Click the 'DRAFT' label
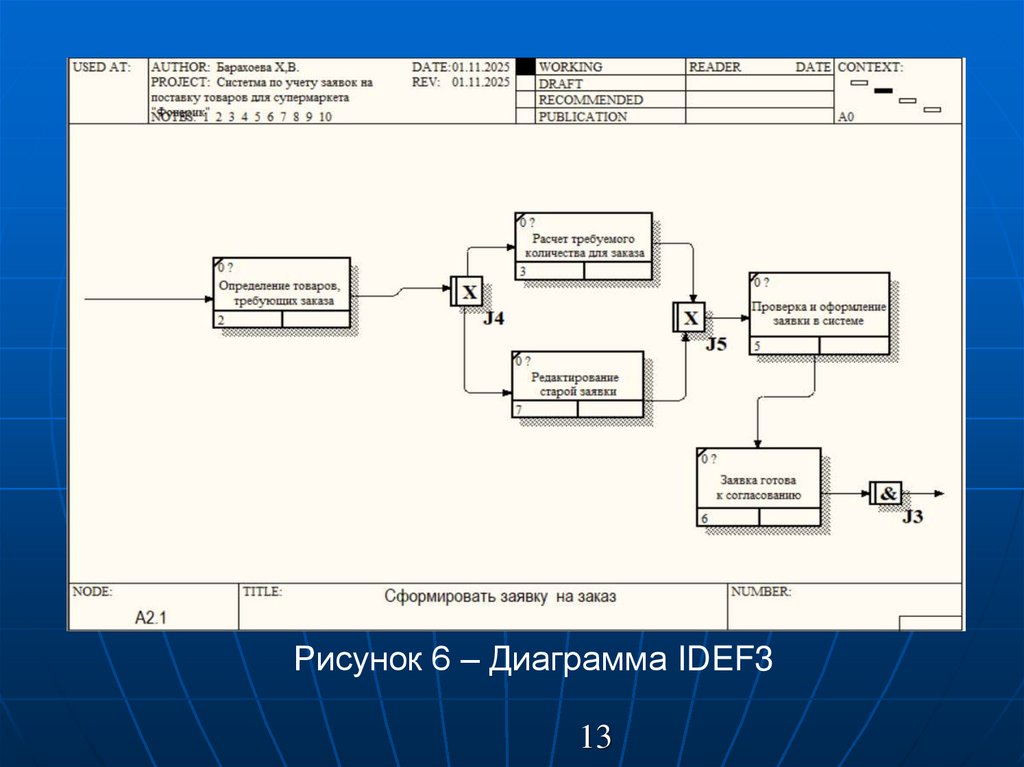This screenshot has width=1024, height=767. coord(560,84)
